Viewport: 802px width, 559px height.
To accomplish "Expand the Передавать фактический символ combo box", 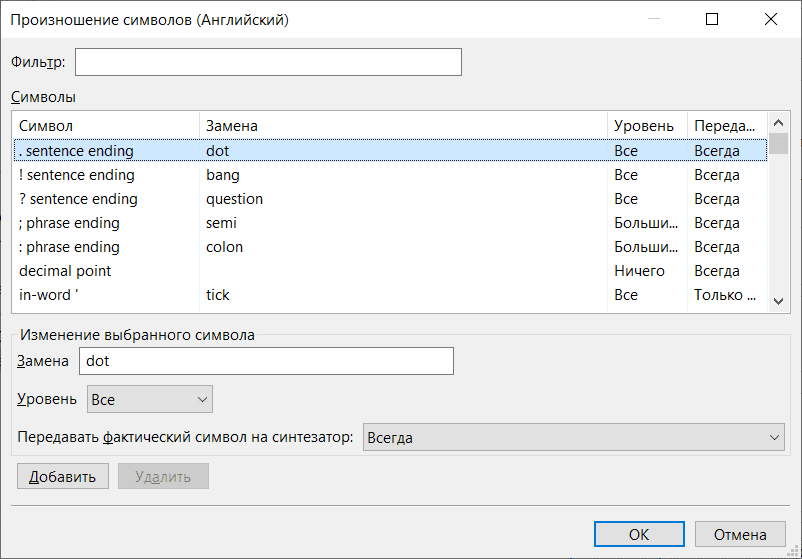I will click(x=573, y=437).
